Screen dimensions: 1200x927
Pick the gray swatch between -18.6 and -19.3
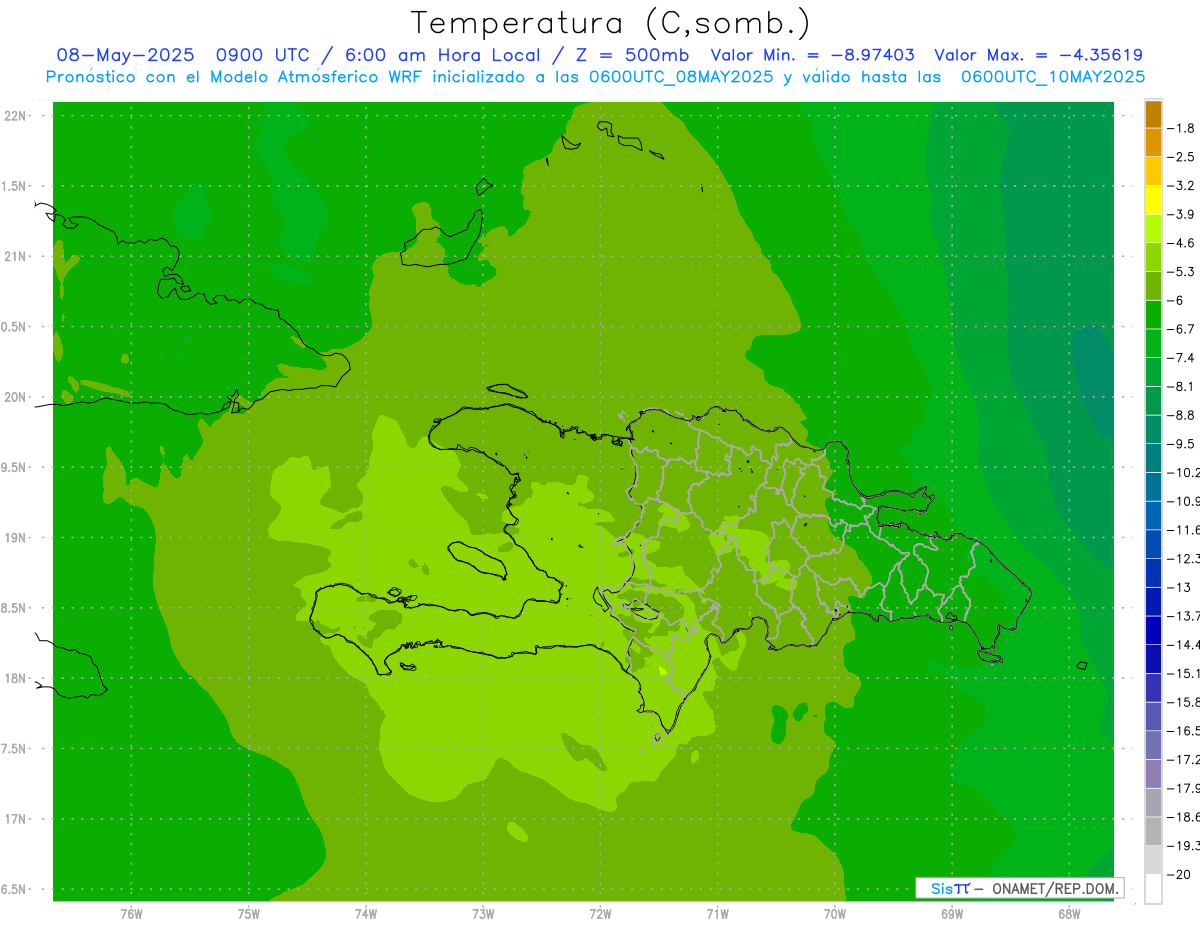tap(1153, 831)
